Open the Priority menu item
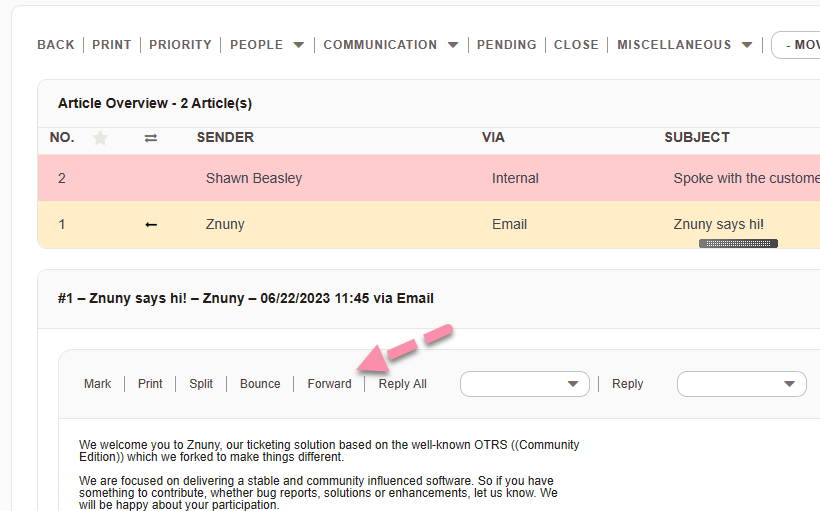This screenshot has width=820, height=511. click(180, 45)
